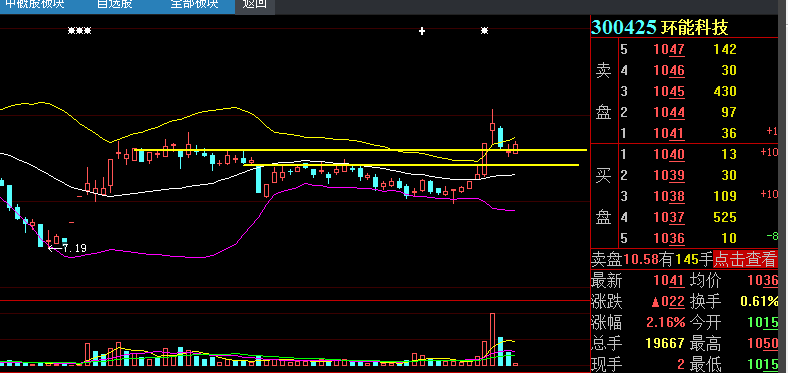Click the plus marker above the chart
788x373 pixels.
(x=422, y=31)
